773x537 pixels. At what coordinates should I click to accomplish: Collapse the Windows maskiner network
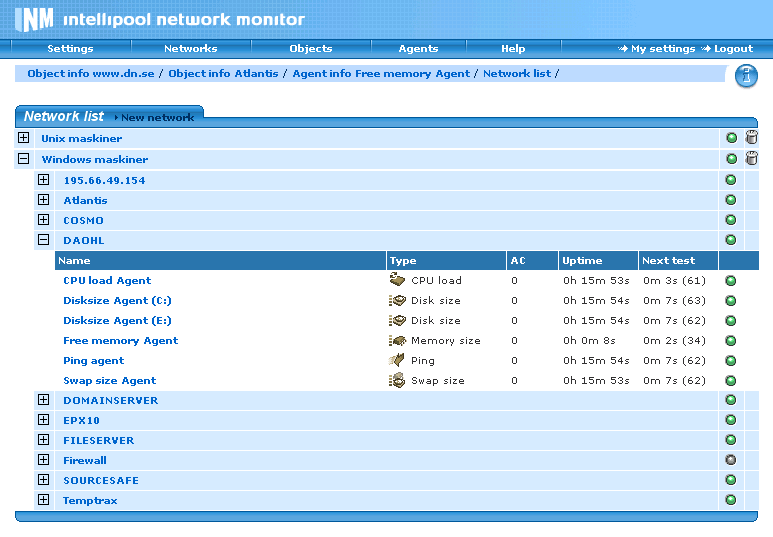[24, 159]
